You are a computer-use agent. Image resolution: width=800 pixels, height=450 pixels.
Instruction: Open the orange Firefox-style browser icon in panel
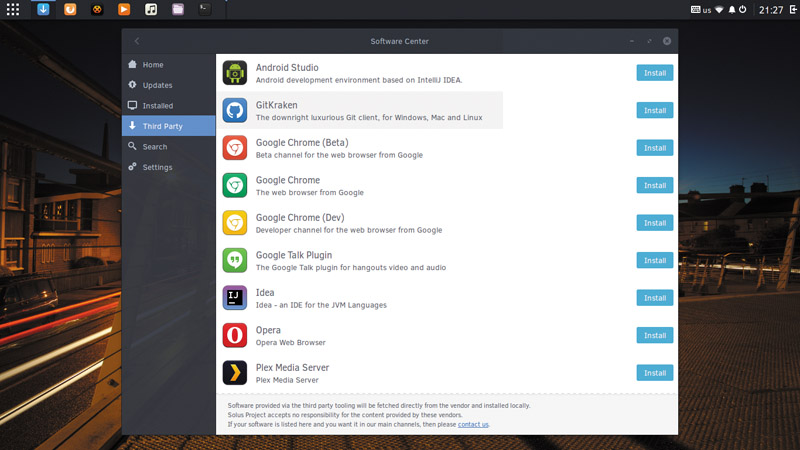point(70,9)
